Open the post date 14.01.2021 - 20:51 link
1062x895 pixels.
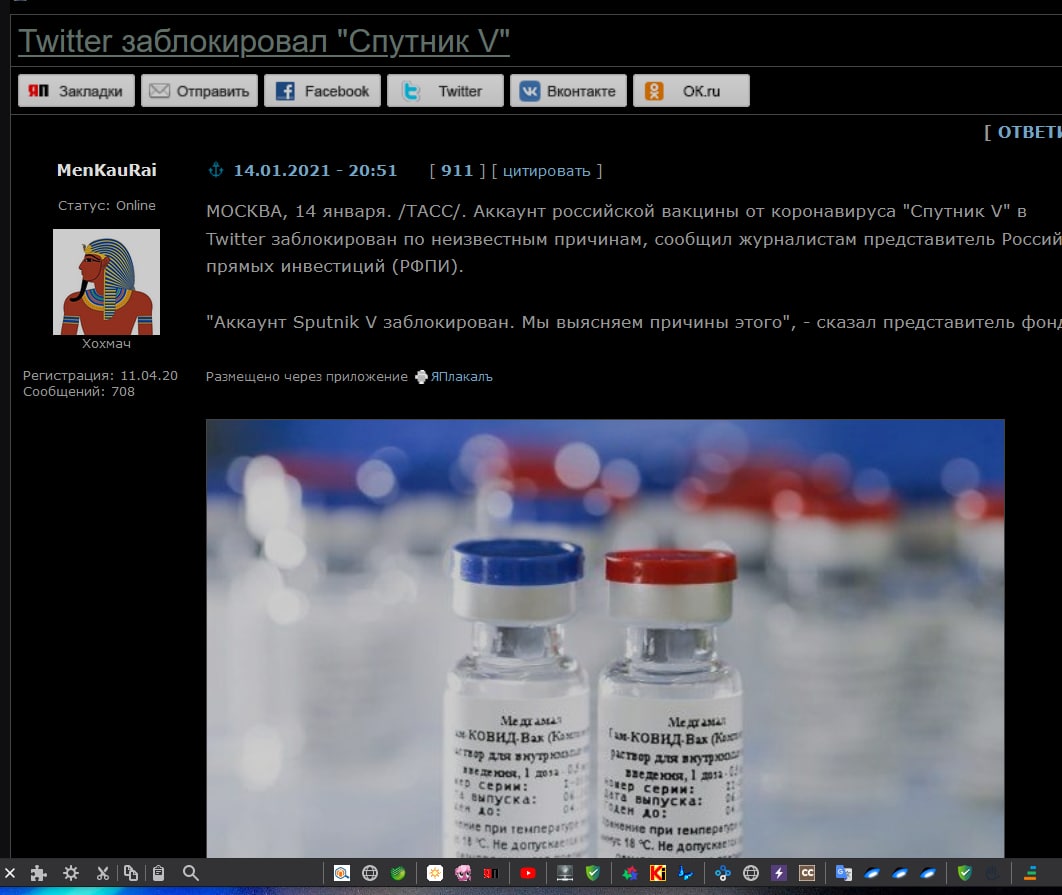(x=315, y=170)
